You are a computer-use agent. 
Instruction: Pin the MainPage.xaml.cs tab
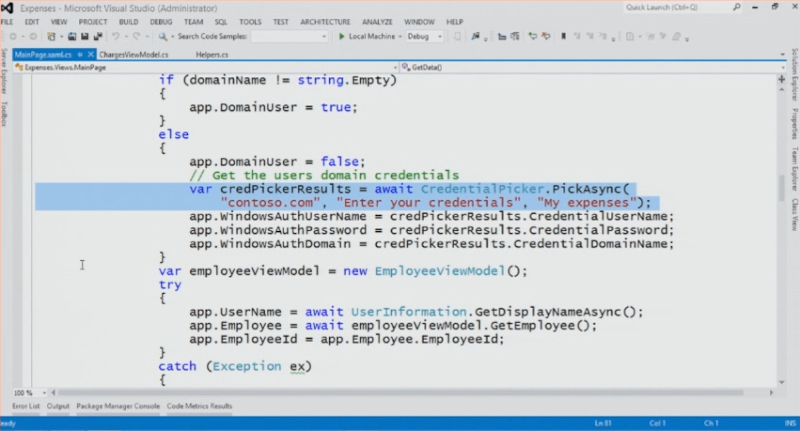tap(80, 54)
